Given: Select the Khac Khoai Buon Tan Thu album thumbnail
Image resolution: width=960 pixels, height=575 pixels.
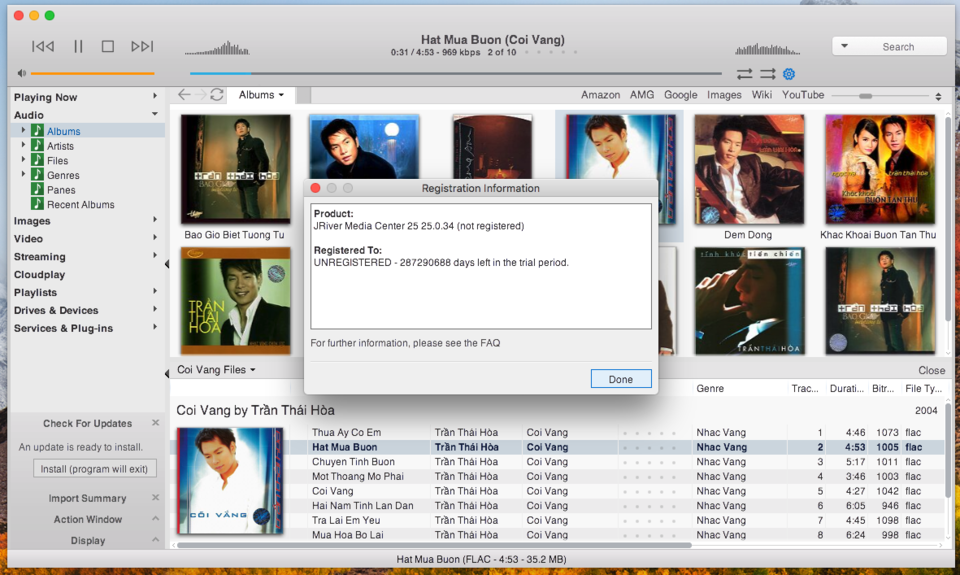Looking at the screenshot, I should pyautogui.click(x=880, y=169).
